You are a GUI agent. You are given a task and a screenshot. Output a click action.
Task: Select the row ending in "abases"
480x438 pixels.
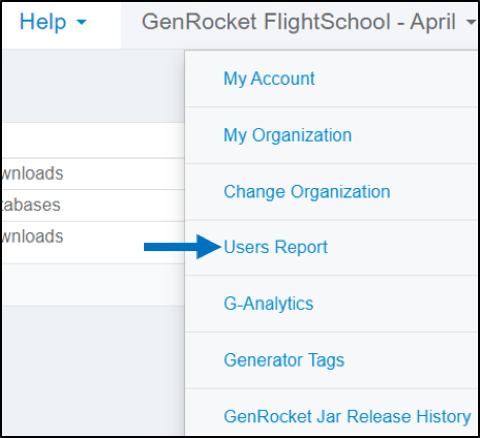[x=93, y=205]
